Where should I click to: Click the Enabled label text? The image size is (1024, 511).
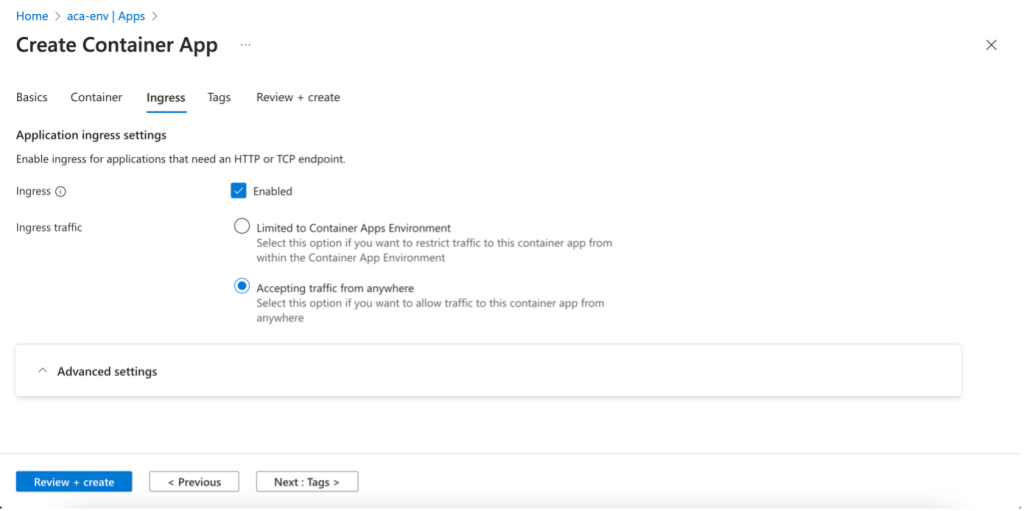point(272,191)
